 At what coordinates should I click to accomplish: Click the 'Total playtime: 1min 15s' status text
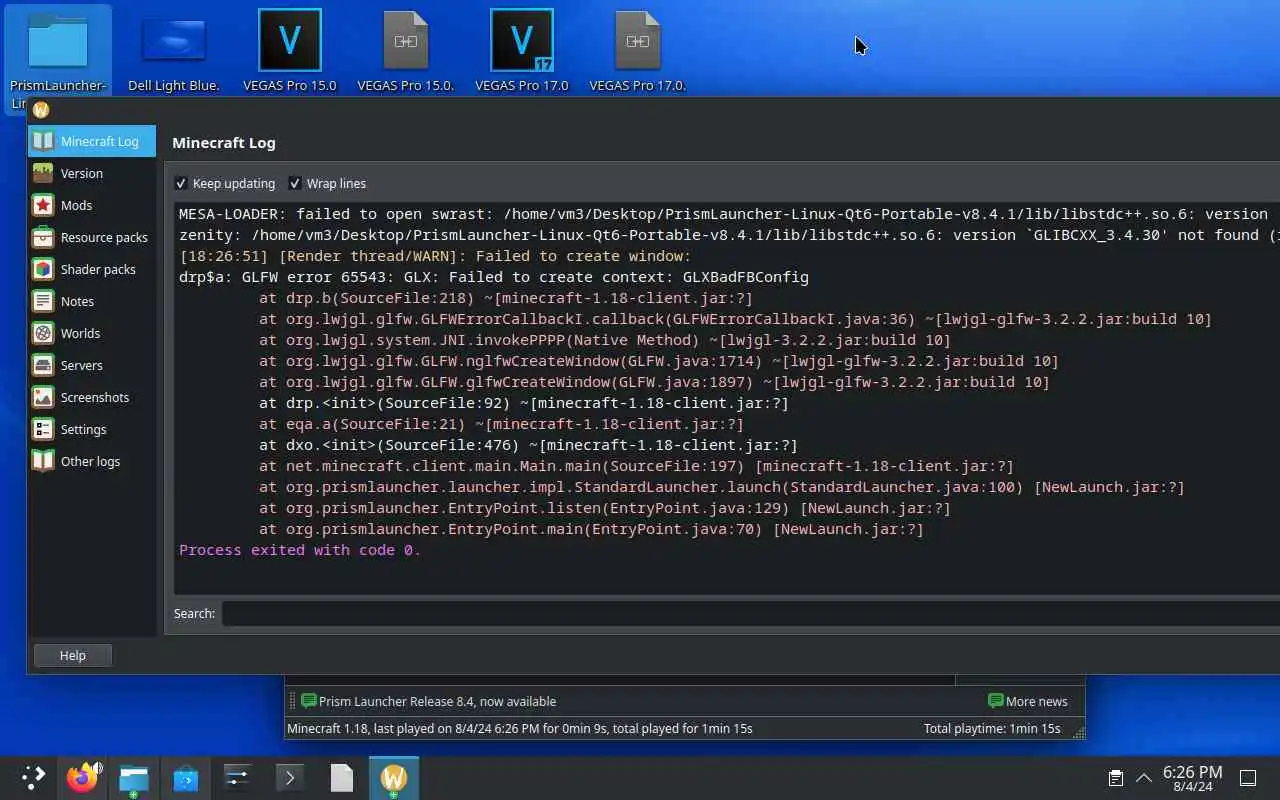(x=992, y=728)
